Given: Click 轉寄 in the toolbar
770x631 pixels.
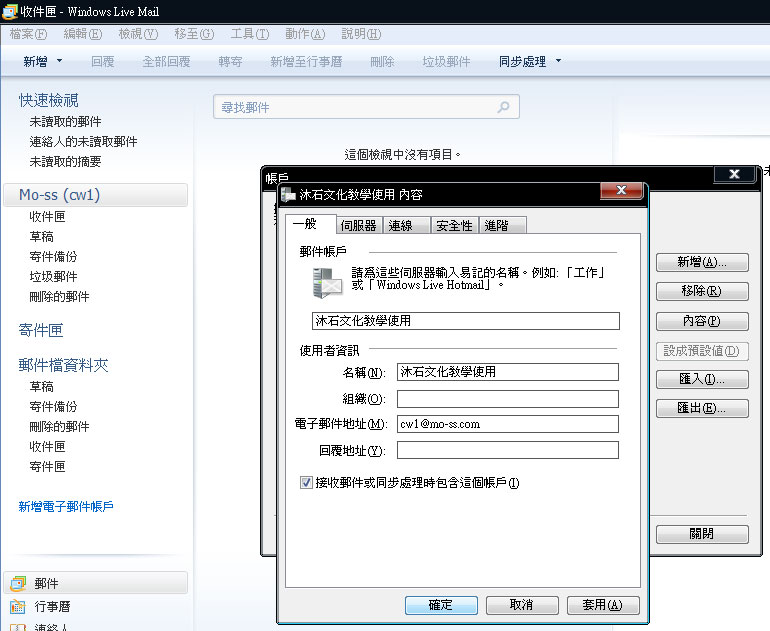Looking at the screenshot, I should tap(230, 61).
